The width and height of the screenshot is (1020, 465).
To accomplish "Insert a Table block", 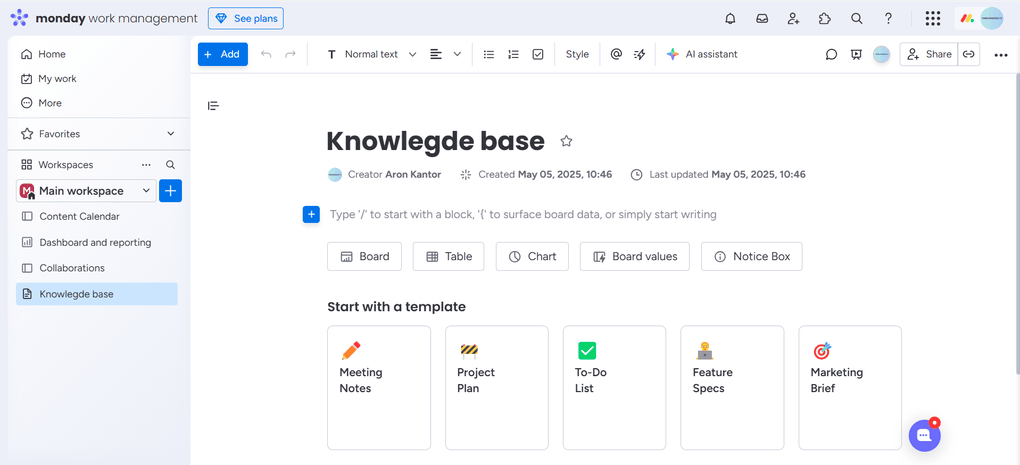I will [x=449, y=256].
